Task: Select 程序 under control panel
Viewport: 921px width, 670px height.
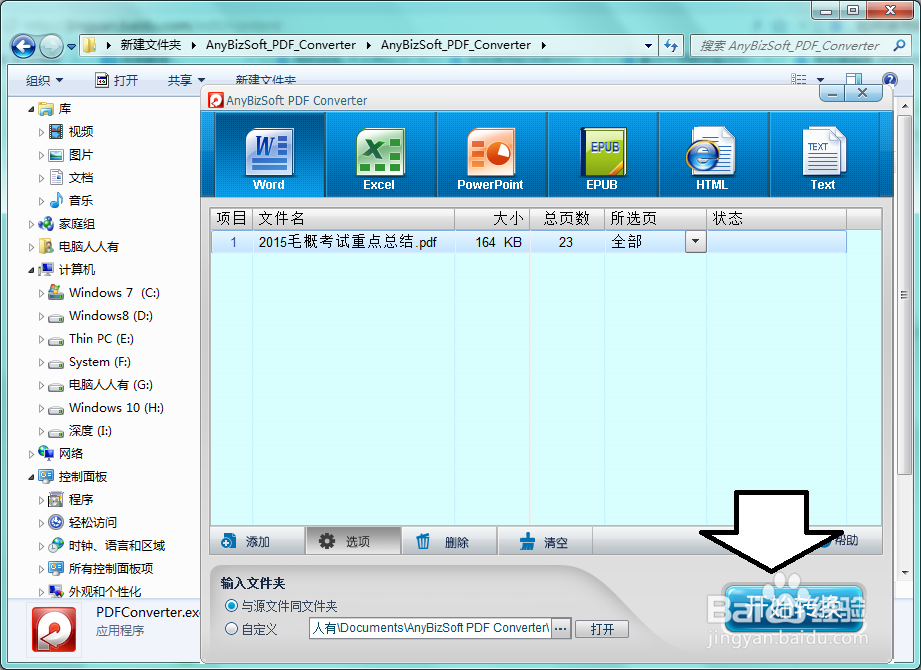Action: tap(80, 500)
